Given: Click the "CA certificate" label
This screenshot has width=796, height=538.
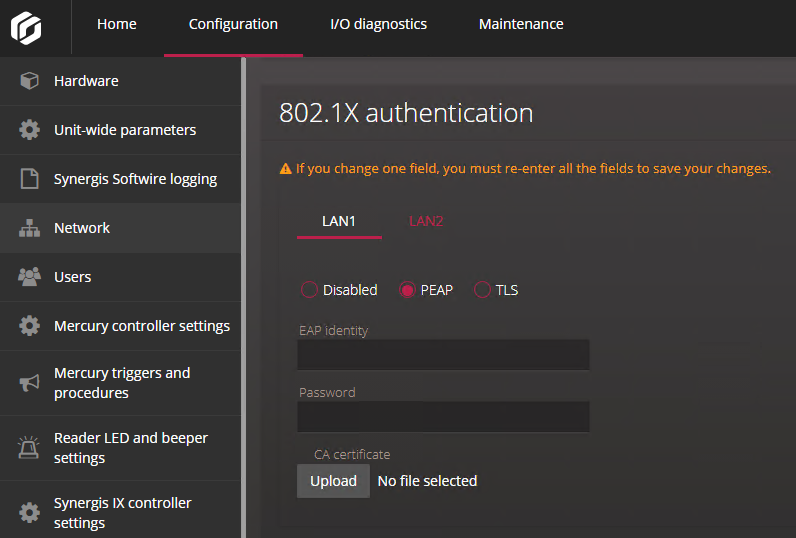Looking at the screenshot, I should (352, 454).
